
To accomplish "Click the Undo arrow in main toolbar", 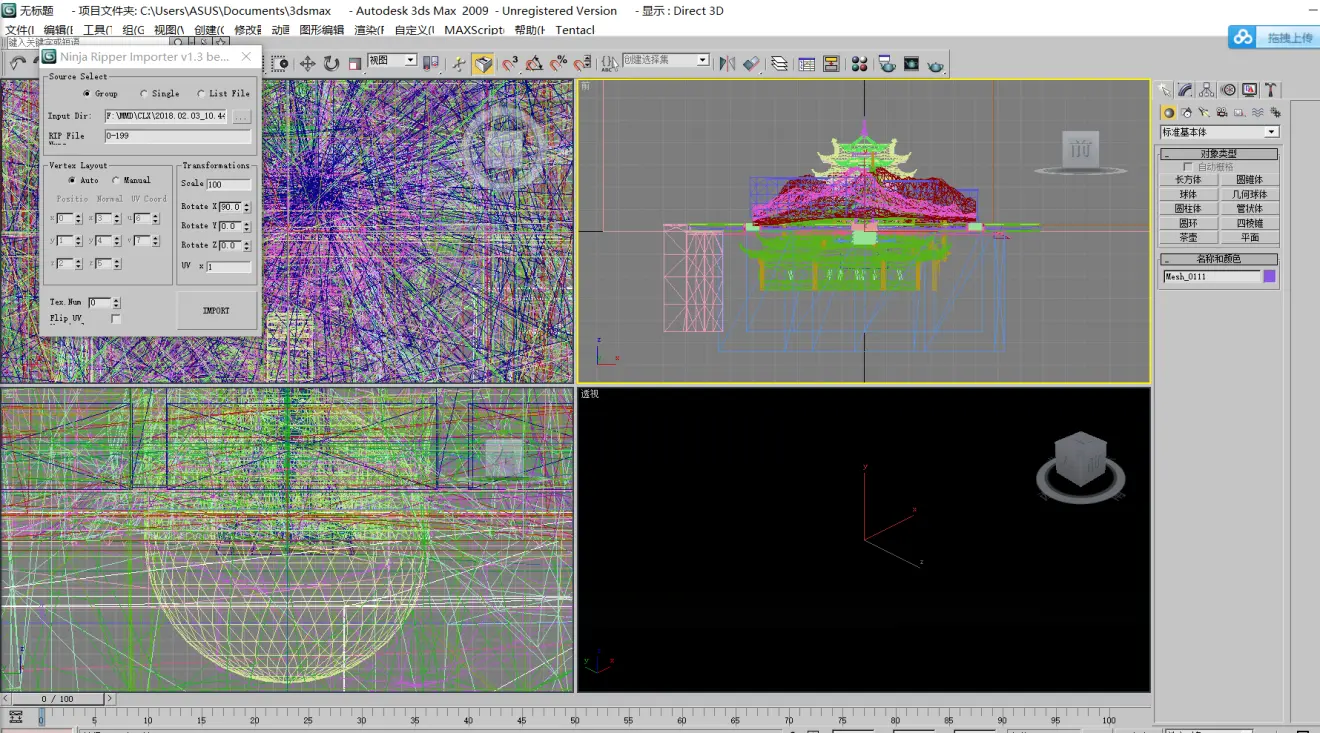I will coord(18,63).
